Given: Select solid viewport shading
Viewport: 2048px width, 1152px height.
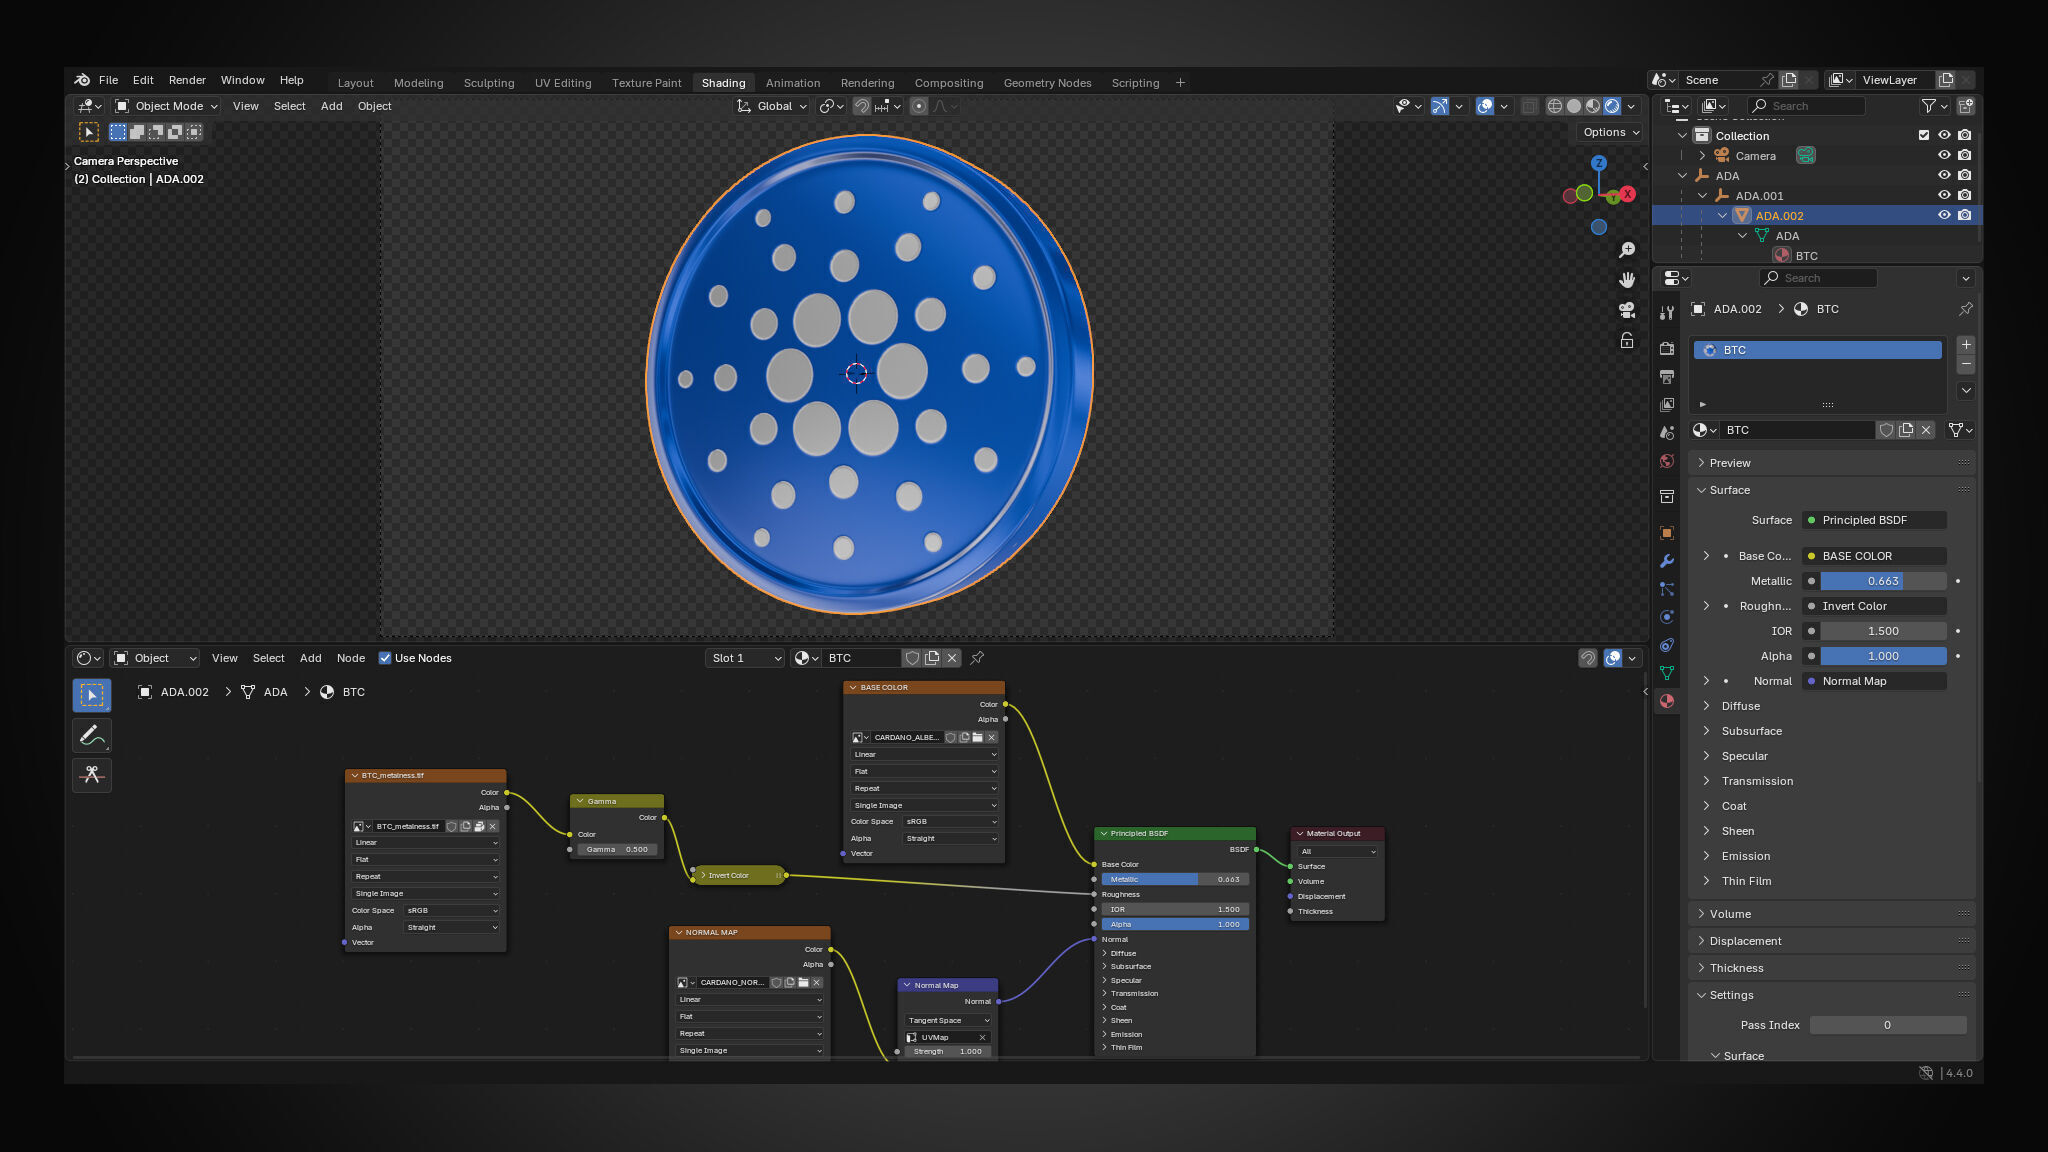Looking at the screenshot, I should point(1574,106).
